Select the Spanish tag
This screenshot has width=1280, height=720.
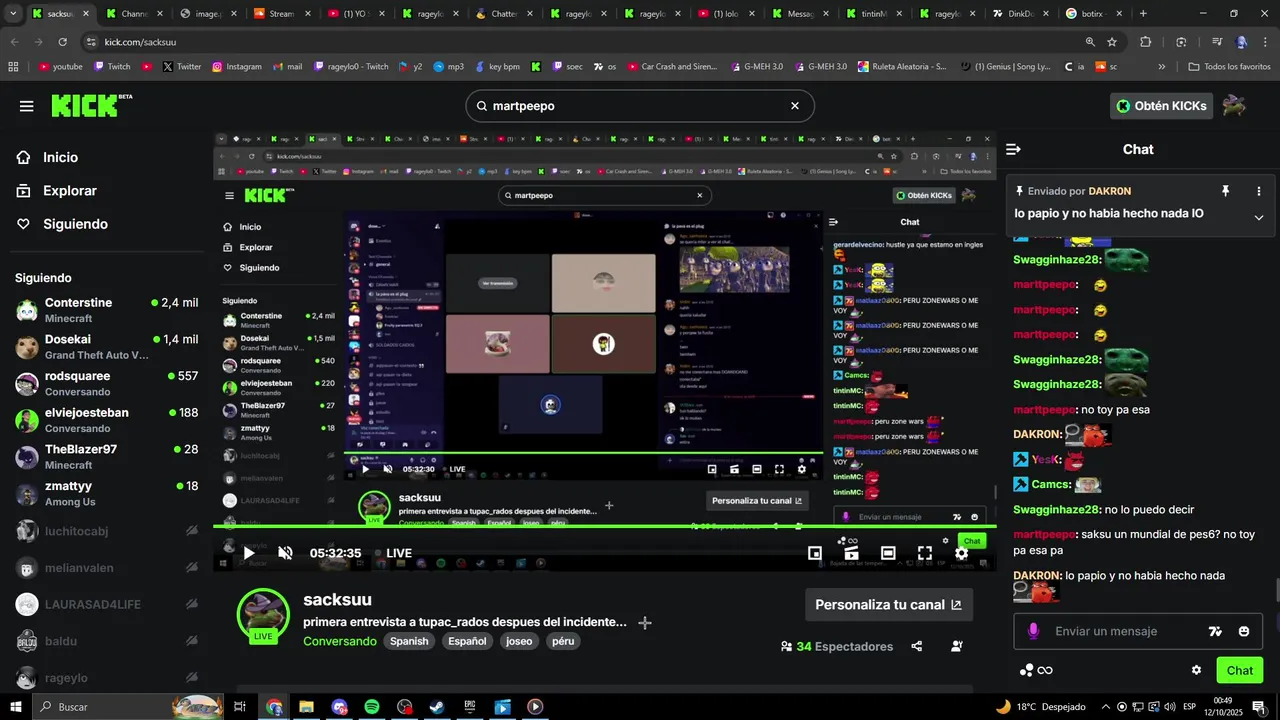pyautogui.click(x=409, y=641)
